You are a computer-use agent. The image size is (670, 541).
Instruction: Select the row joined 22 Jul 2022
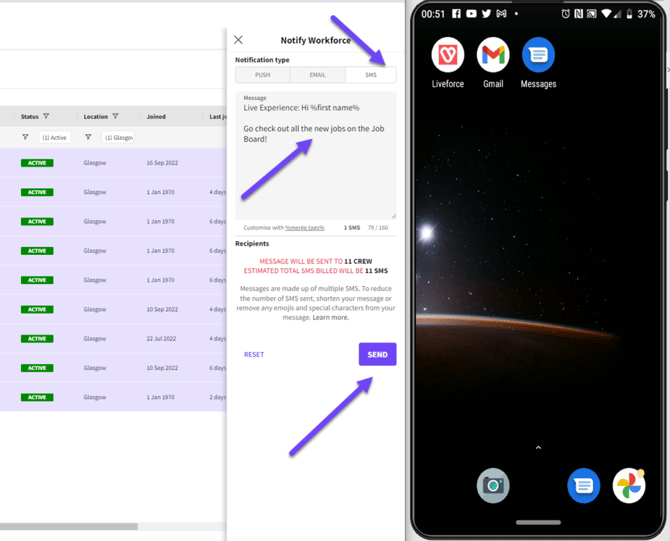point(113,338)
